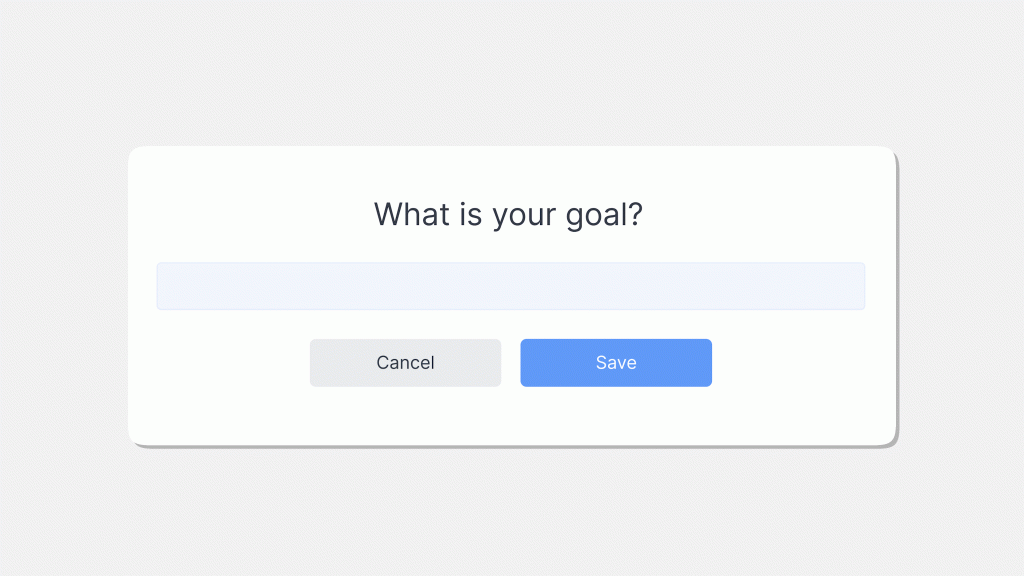Place cursor in the empty goal box

pyautogui.click(x=511, y=286)
